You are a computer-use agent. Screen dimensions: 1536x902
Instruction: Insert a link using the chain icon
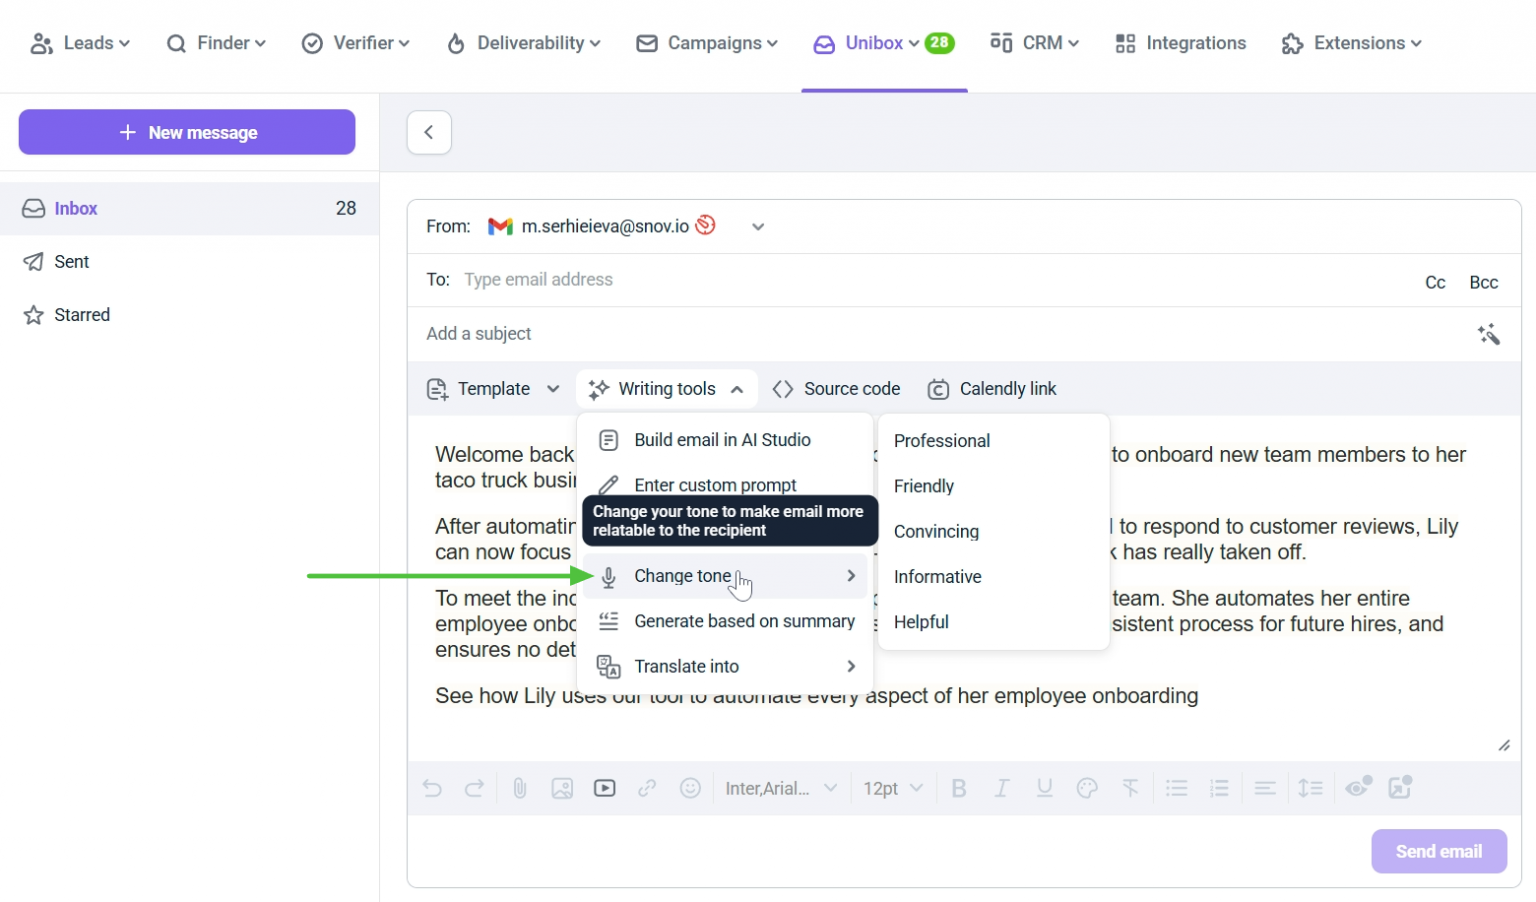pos(647,788)
